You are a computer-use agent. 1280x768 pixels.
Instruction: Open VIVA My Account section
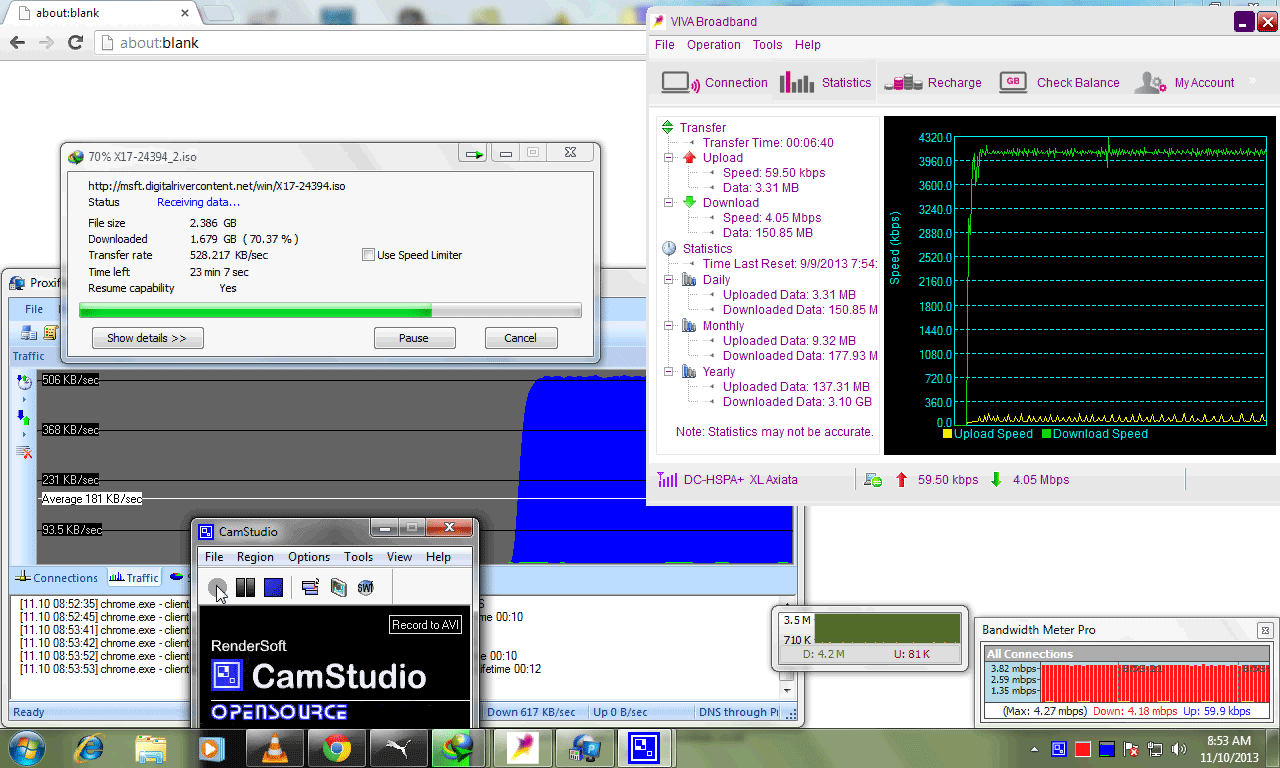[1185, 83]
